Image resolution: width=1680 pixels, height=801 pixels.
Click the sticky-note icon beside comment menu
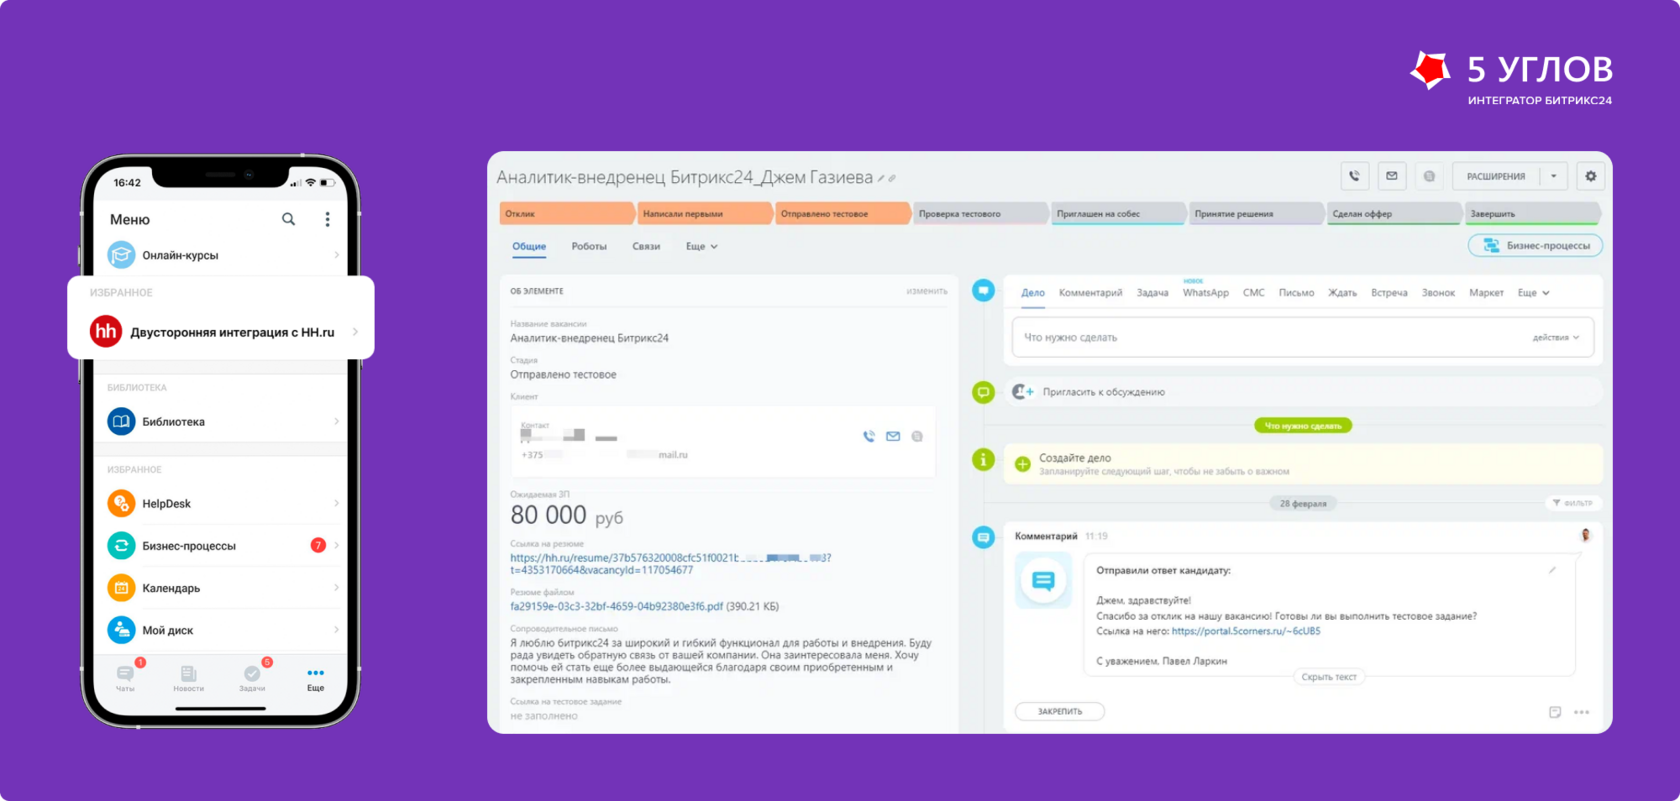(x=1554, y=712)
